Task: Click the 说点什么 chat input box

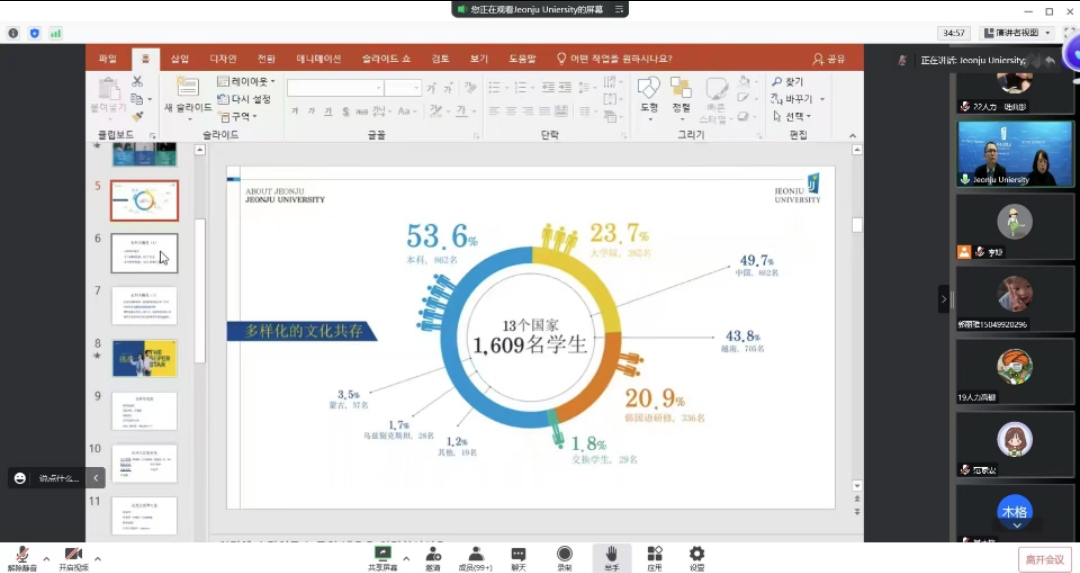Action: point(57,478)
